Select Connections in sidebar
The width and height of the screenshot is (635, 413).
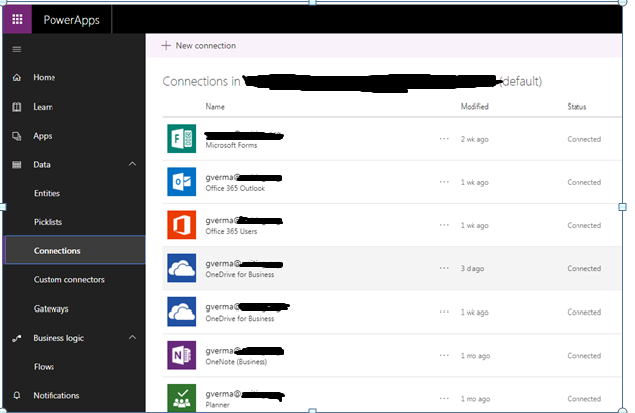75,250
